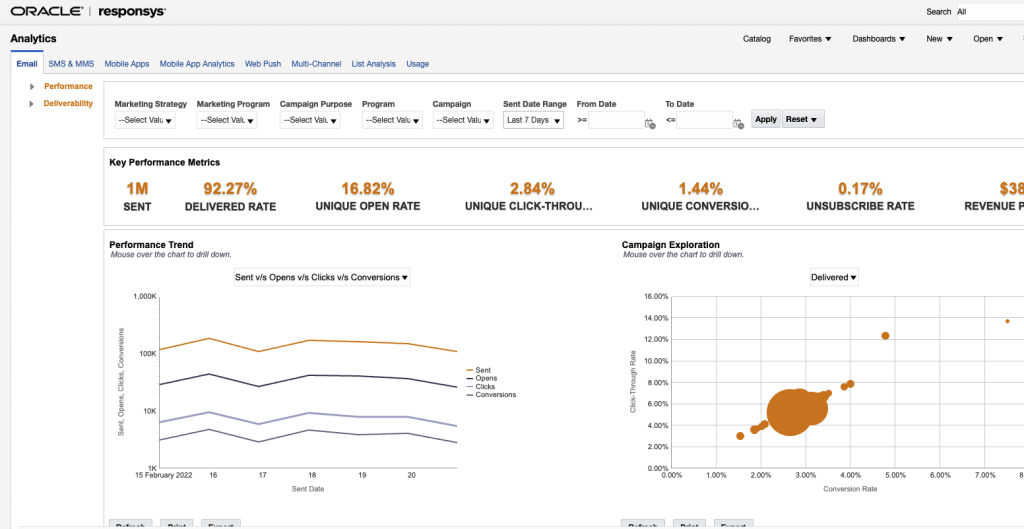Click the Sent legend entry

(x=478, y=370)
